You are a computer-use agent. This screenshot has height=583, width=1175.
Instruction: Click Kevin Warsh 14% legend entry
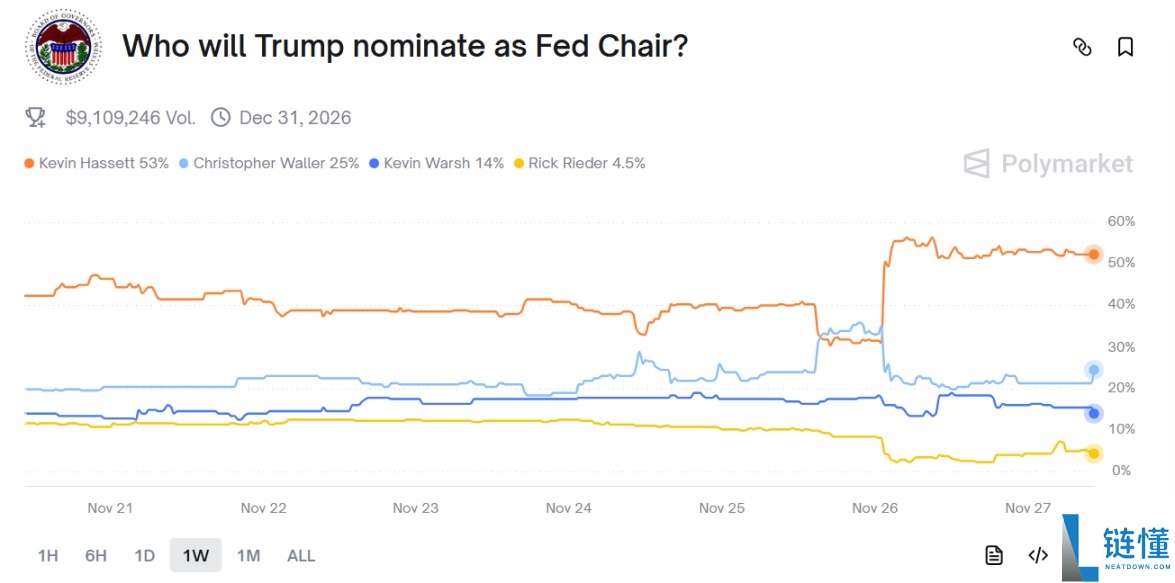pyautogui.click(x=436, y=163)
